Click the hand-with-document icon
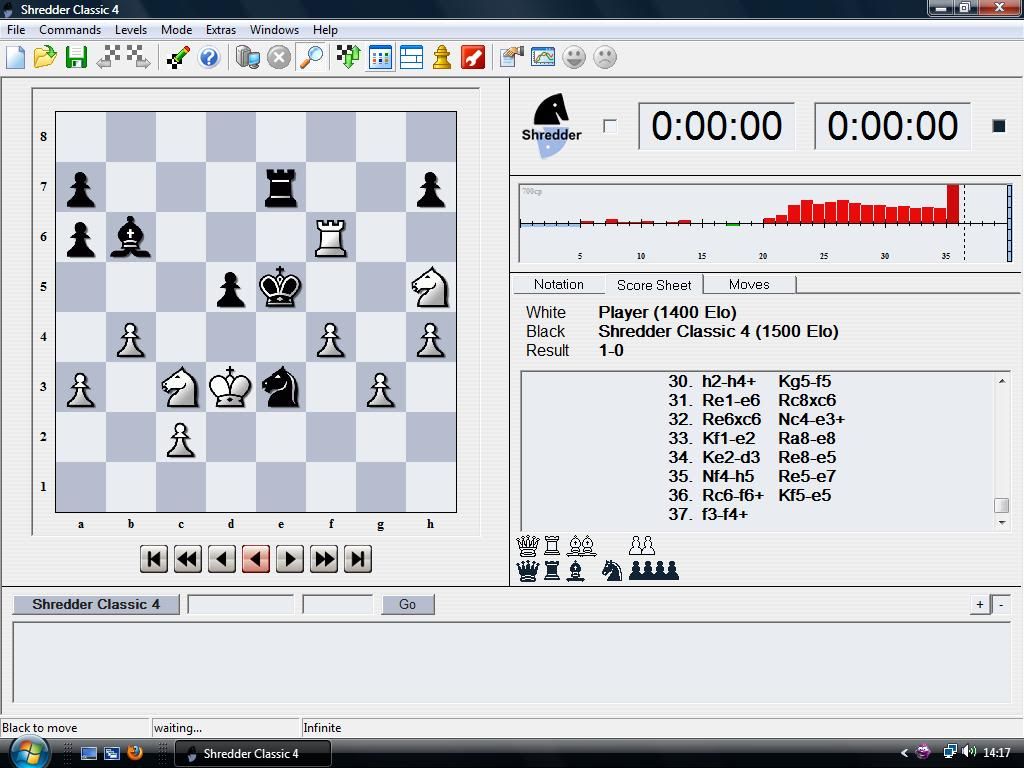This screenshot has height=768, width=1024. [512, 57]
